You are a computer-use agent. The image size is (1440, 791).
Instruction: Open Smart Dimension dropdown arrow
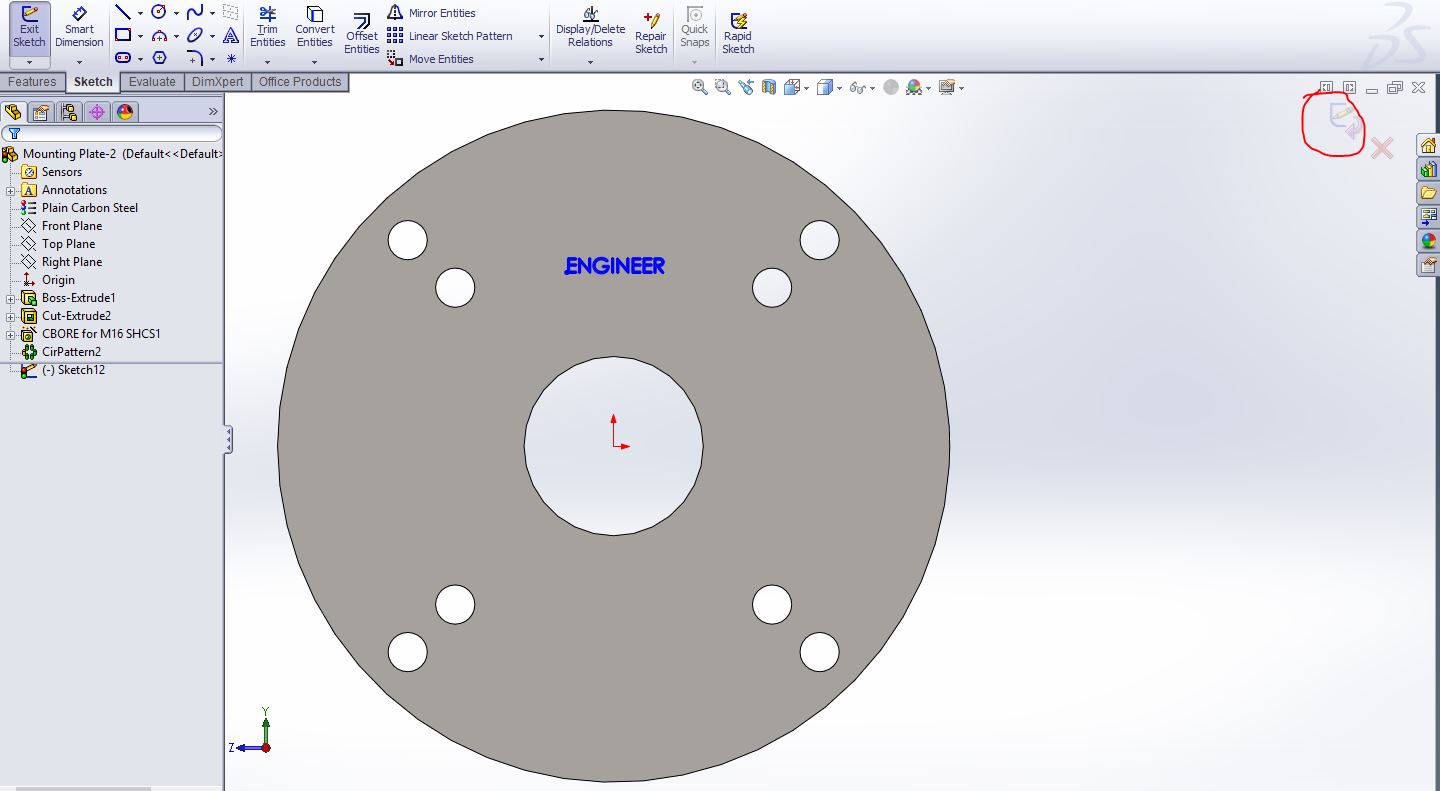click(x=79, y=62)
